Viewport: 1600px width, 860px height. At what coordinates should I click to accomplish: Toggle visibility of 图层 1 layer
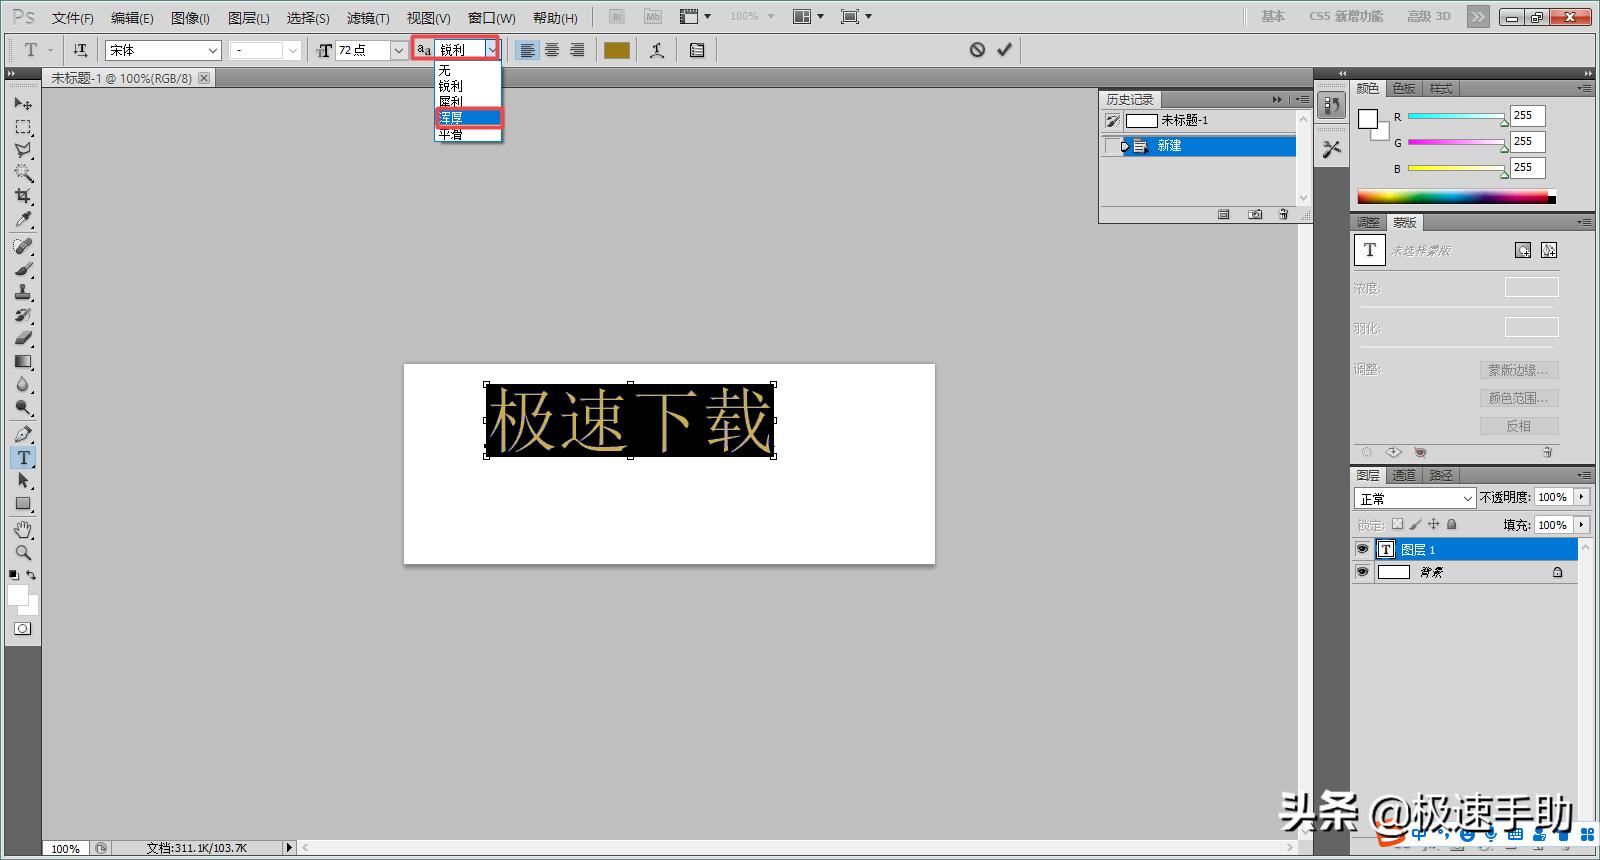tap(1362, 549)
